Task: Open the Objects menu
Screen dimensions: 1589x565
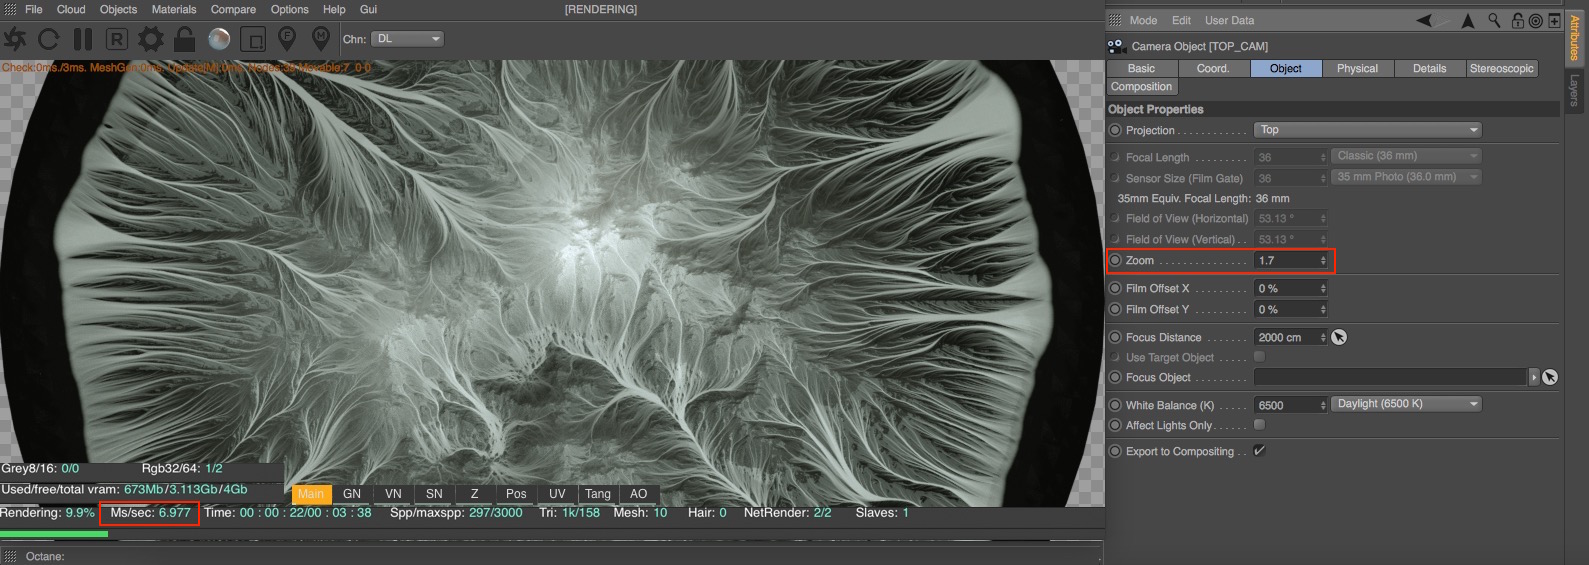Action: pos(118,9)
